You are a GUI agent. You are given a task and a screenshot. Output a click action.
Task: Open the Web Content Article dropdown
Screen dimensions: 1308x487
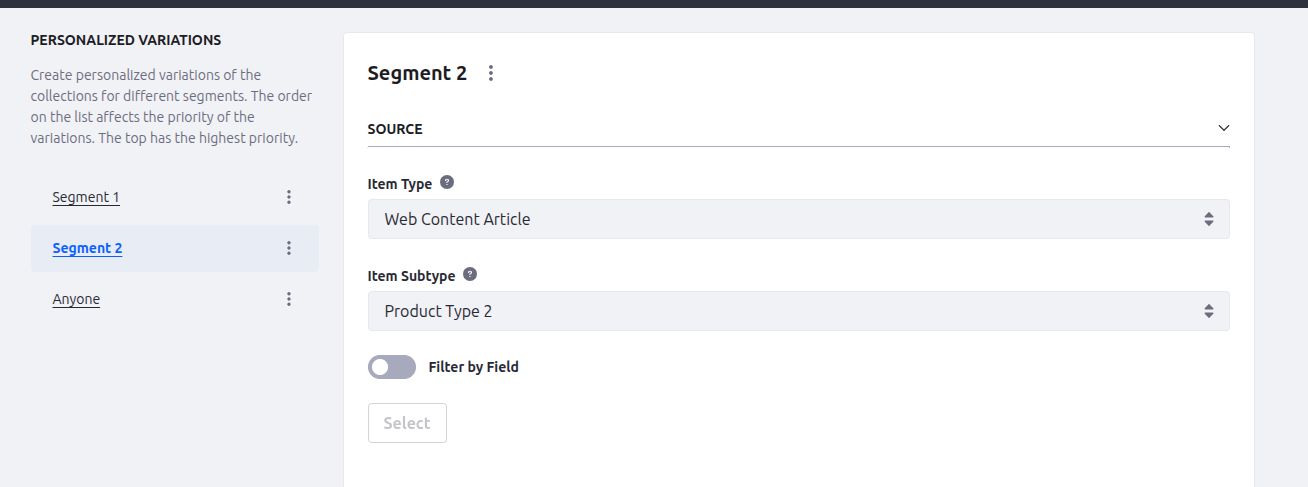click(x=798, y=219)
